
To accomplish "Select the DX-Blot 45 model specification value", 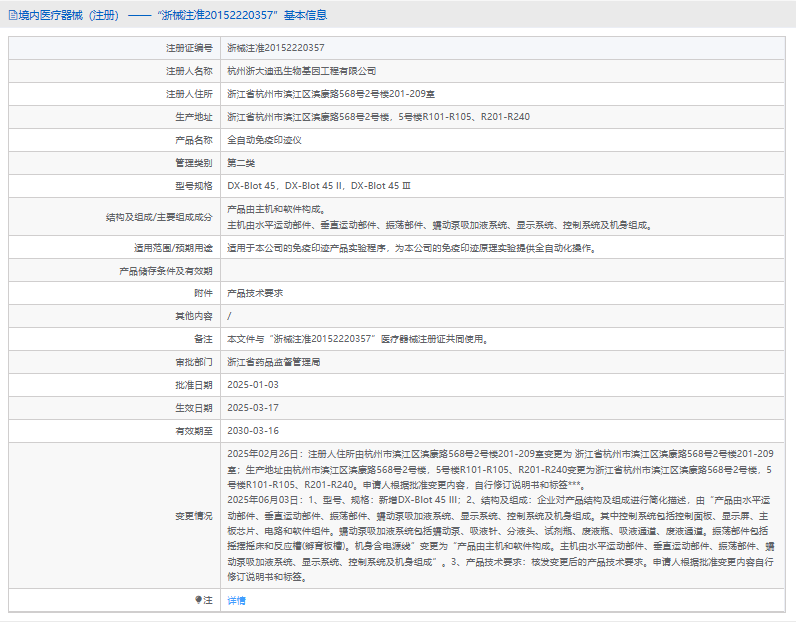I will [x=319, y=186].
